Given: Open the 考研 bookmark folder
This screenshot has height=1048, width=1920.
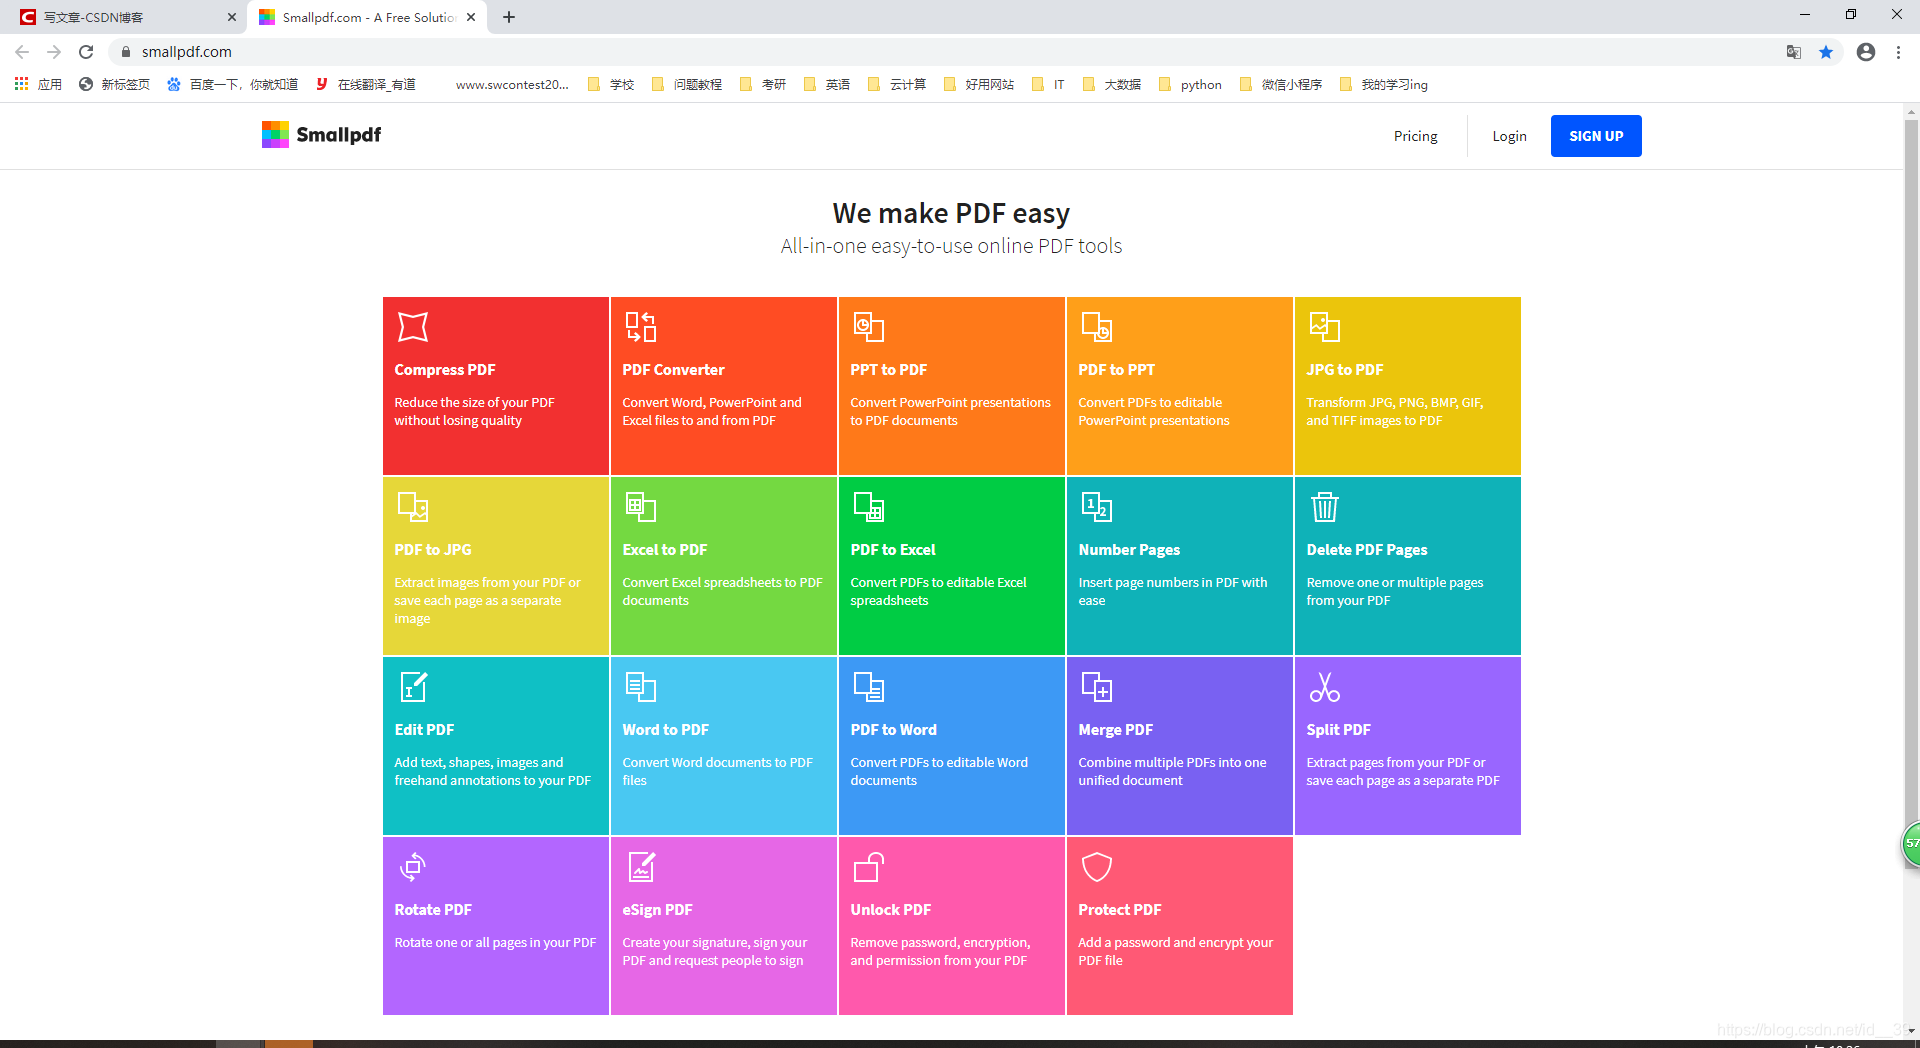Looking at the screenshot, I should click(x=763, y=85).
